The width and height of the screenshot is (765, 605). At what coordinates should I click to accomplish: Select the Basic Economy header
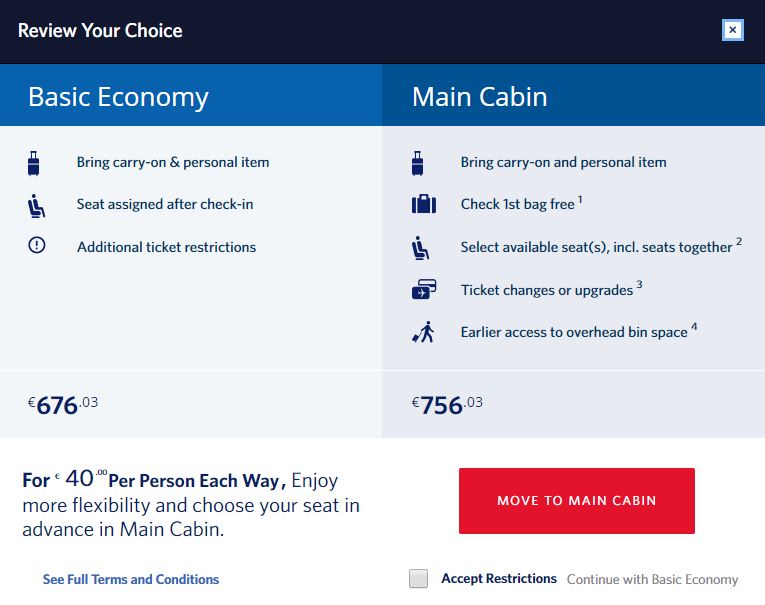118,96
